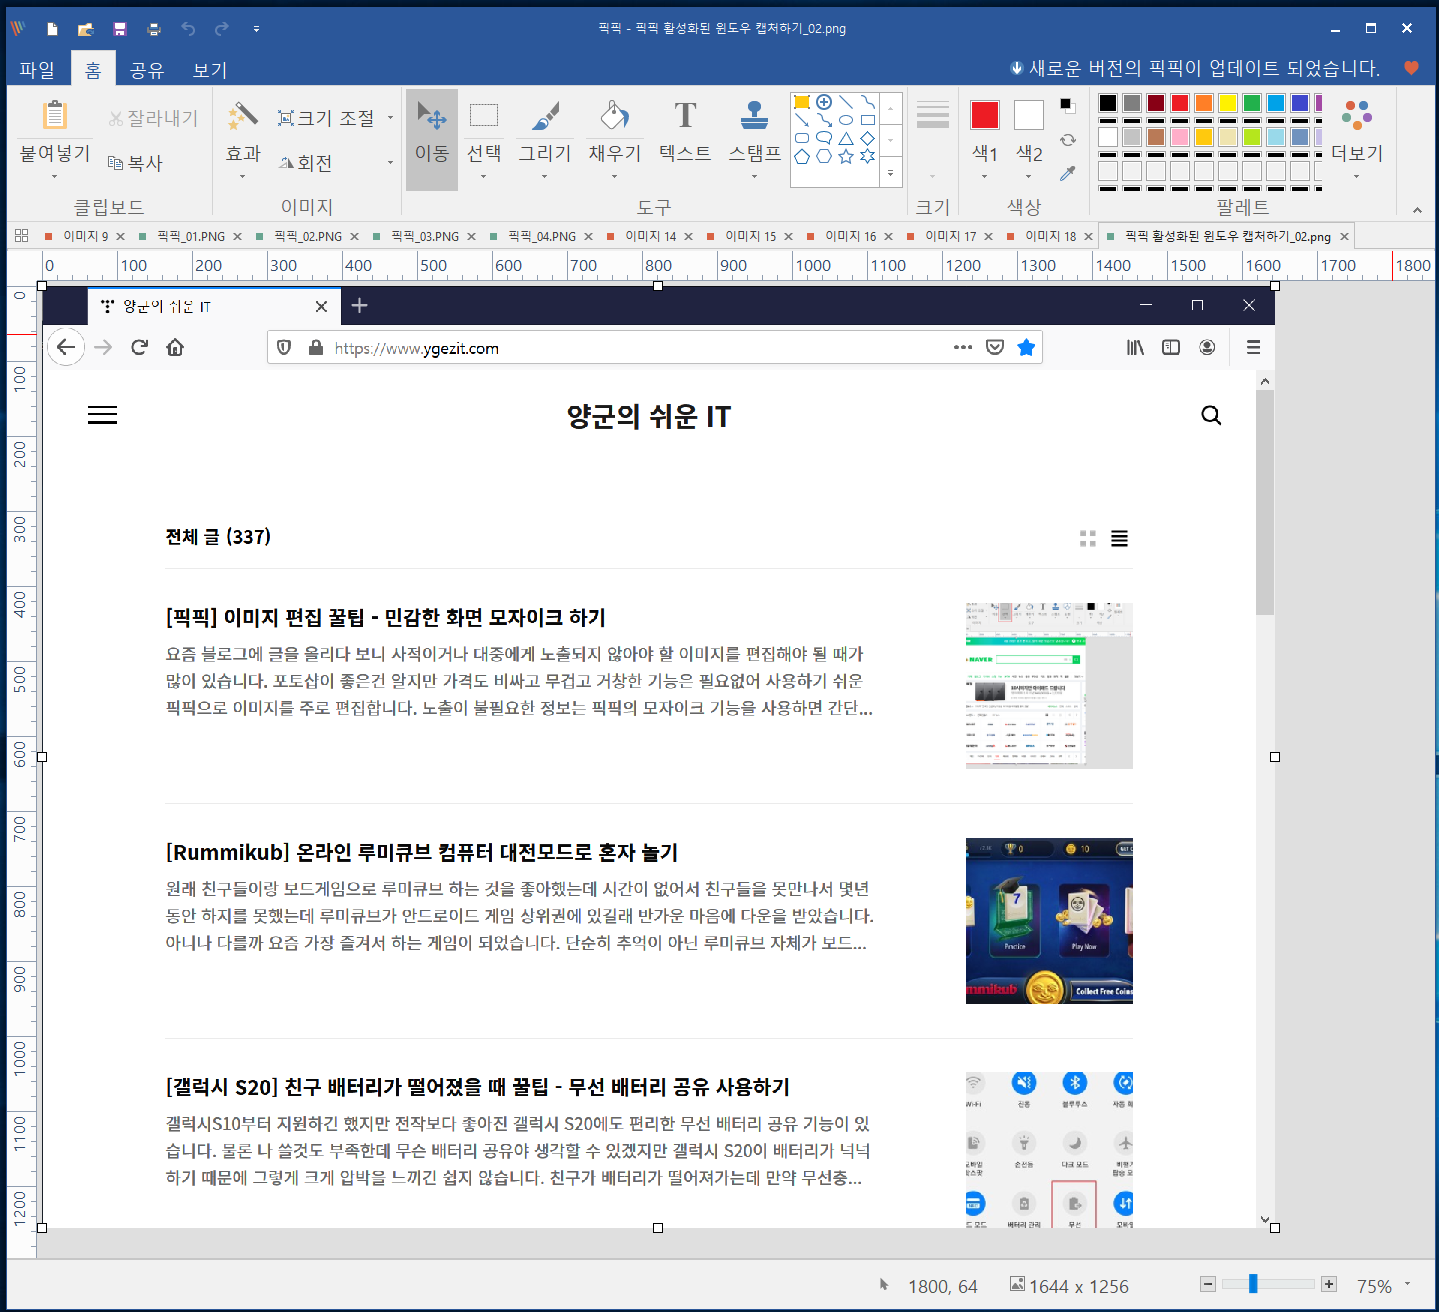The height and width of the screenshot is (1312, 1439).
Task: Click the zoom in plus button
Action: tap(1329, 1284)
